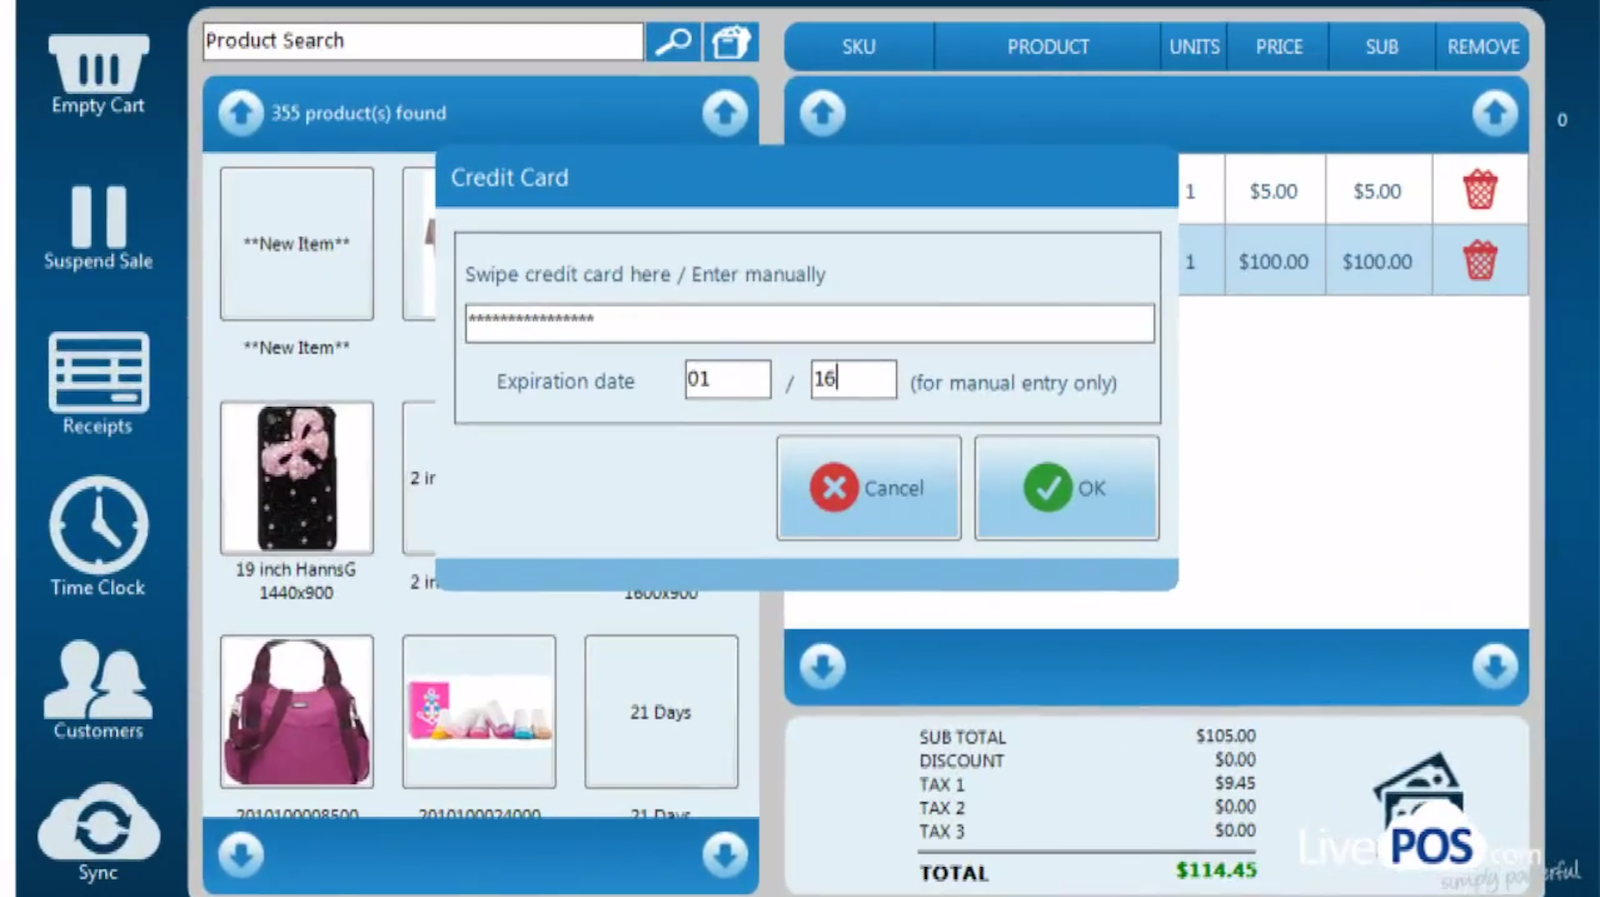Remove the $5.00 item with trash icon
This screenshot has height=897, width=1600.
coord(1479,190)
